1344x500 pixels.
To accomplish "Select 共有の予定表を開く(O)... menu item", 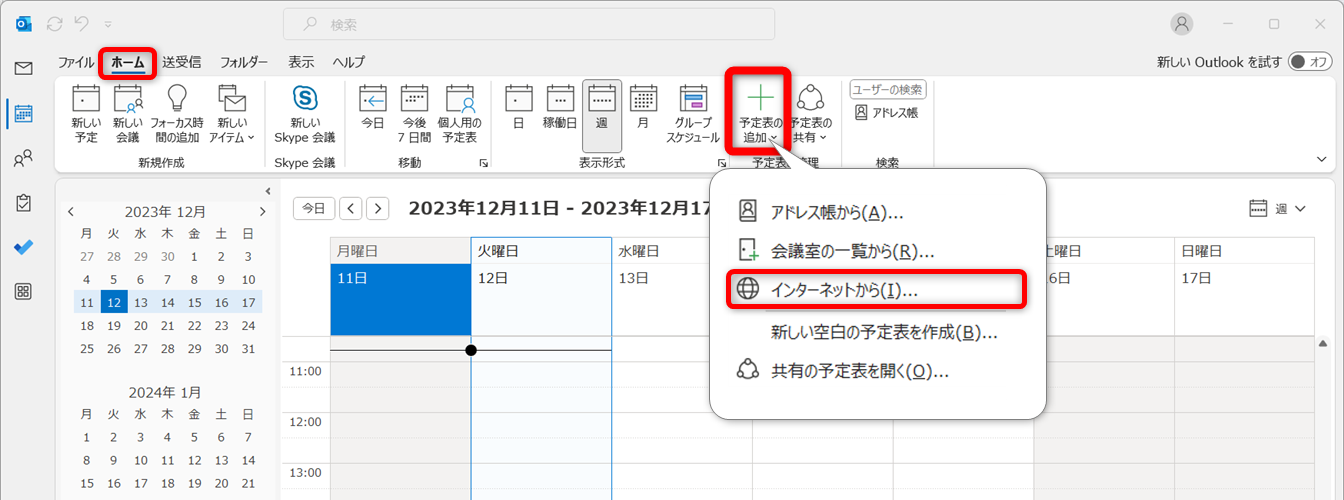I will coord(857,371).
